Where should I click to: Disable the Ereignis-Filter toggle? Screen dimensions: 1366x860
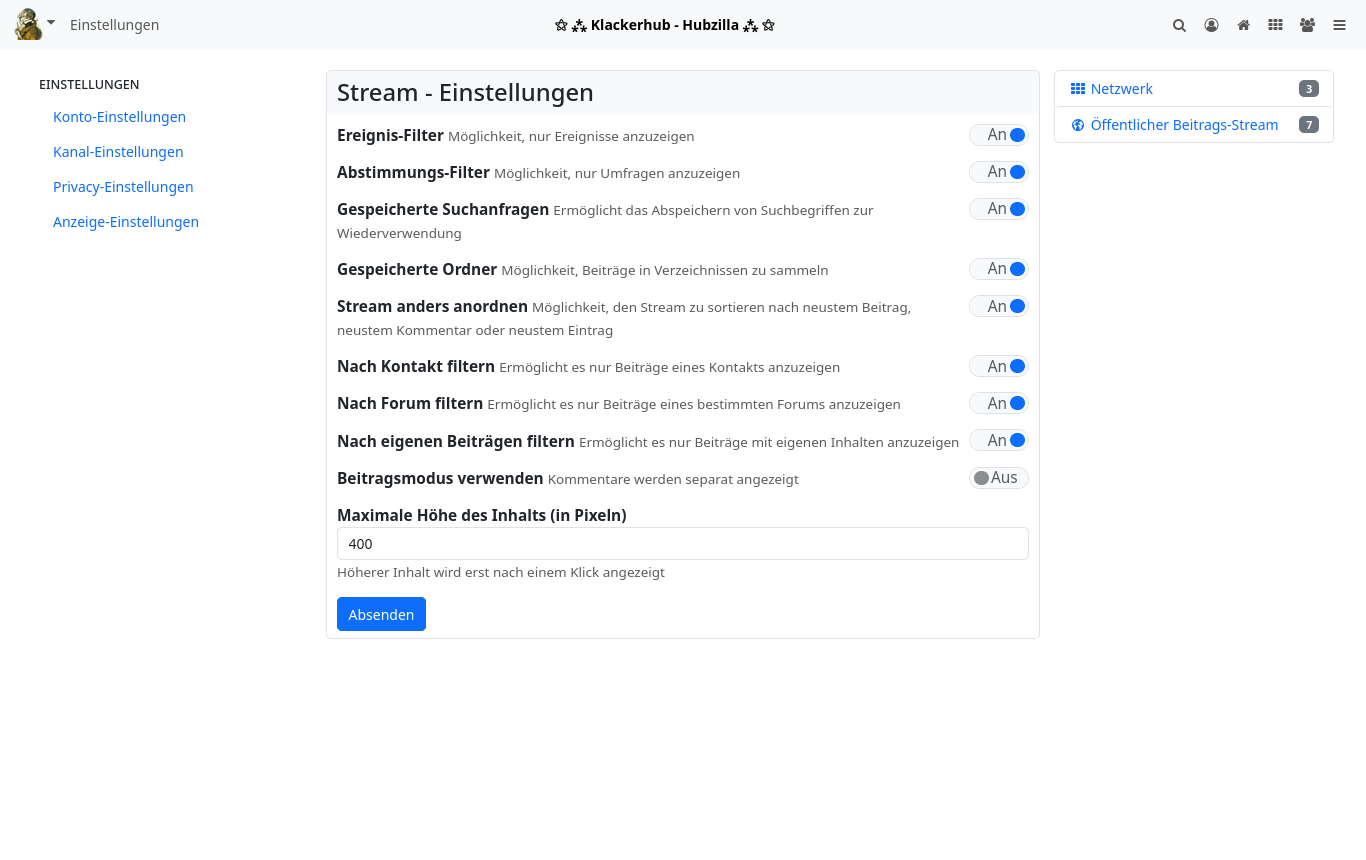998,135
